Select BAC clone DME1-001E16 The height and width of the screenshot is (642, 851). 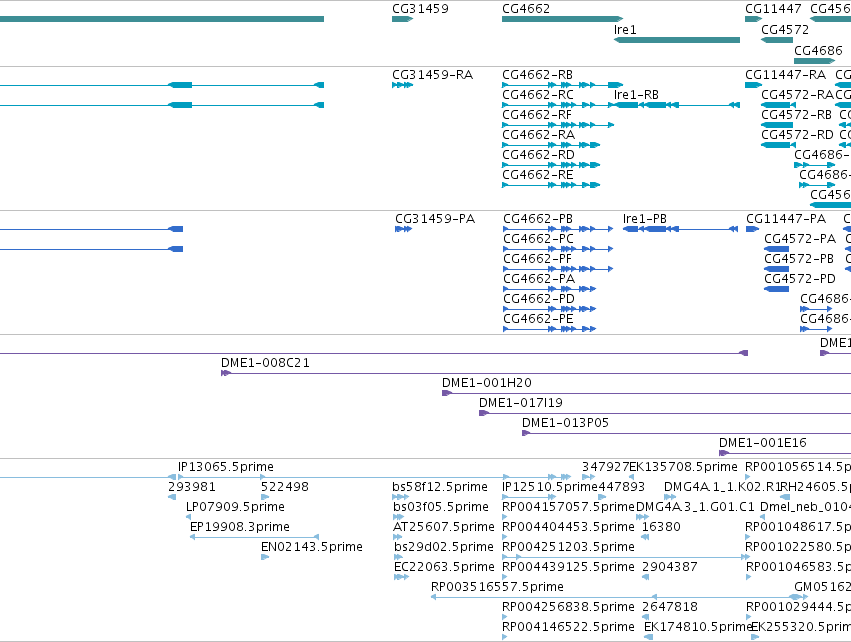point(785,453)
